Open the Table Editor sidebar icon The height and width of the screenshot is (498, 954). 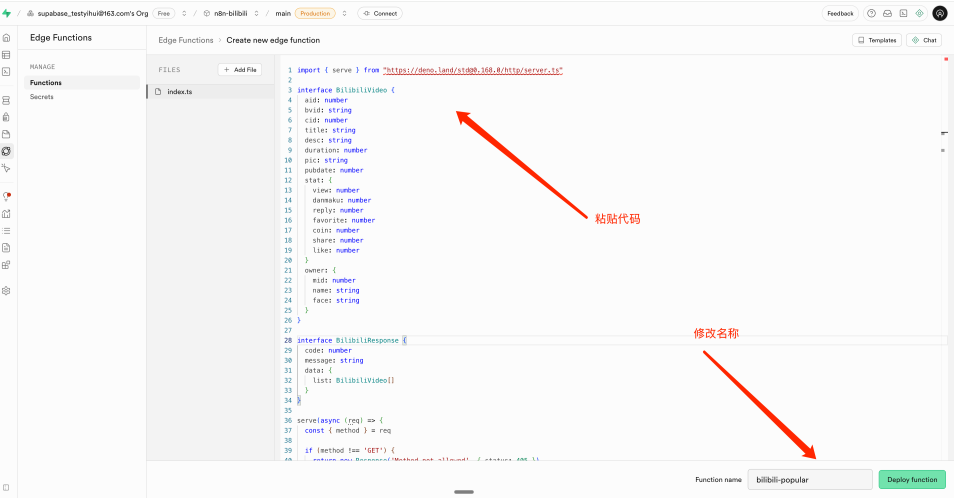pos(6,54)
